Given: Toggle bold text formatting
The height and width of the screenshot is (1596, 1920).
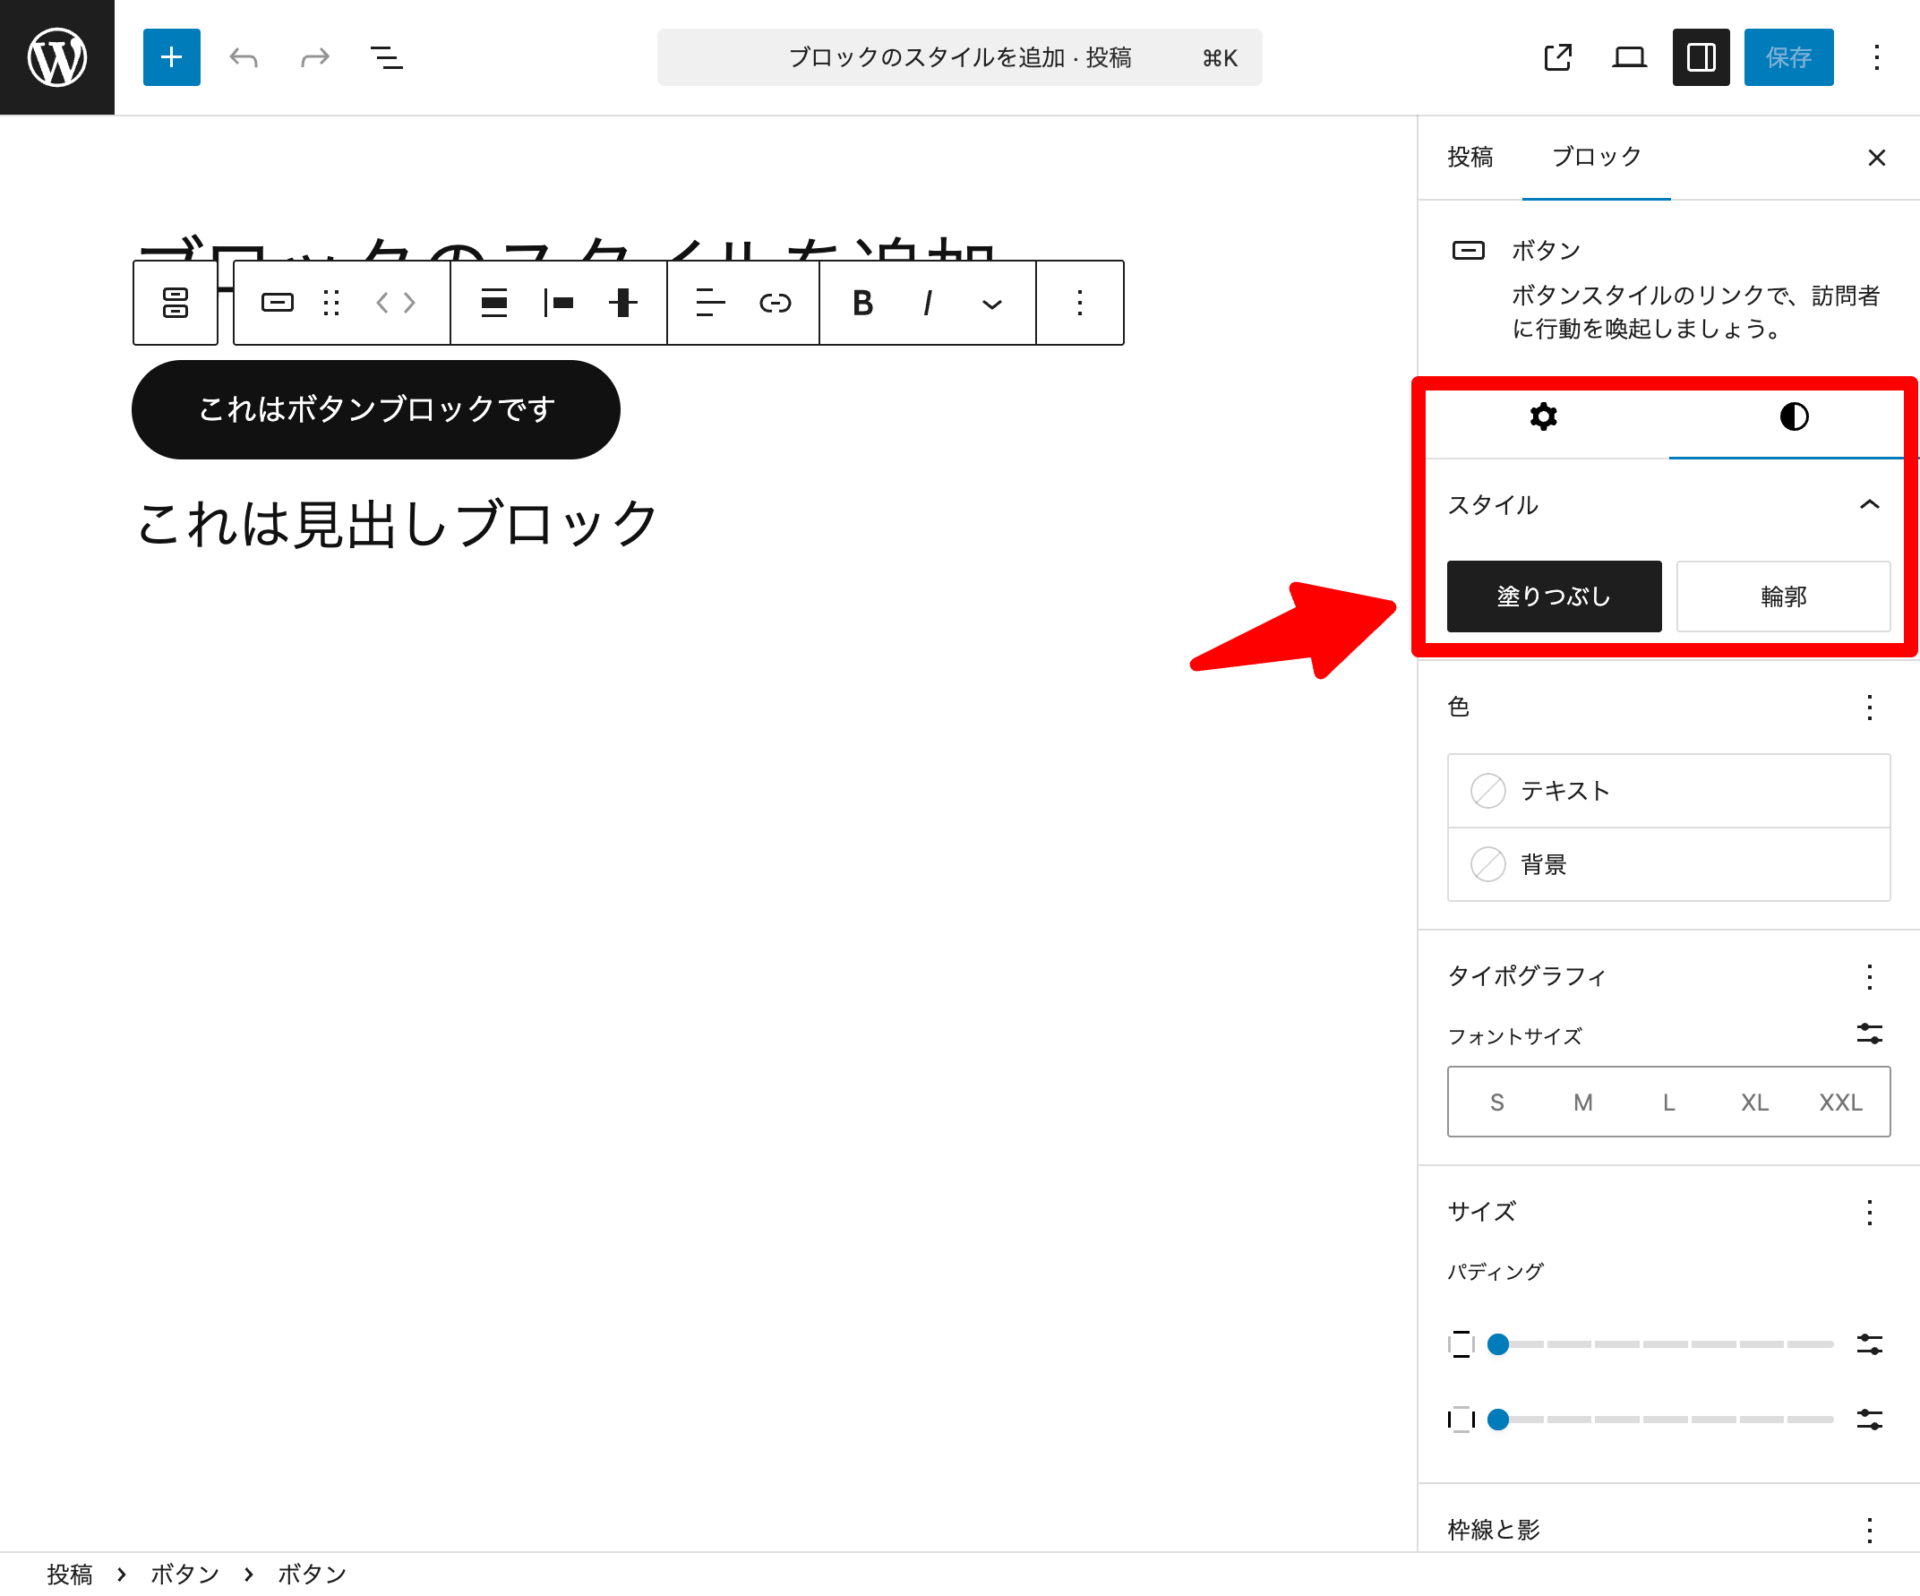Looking at the screenshot, I should tap(862, 303).
